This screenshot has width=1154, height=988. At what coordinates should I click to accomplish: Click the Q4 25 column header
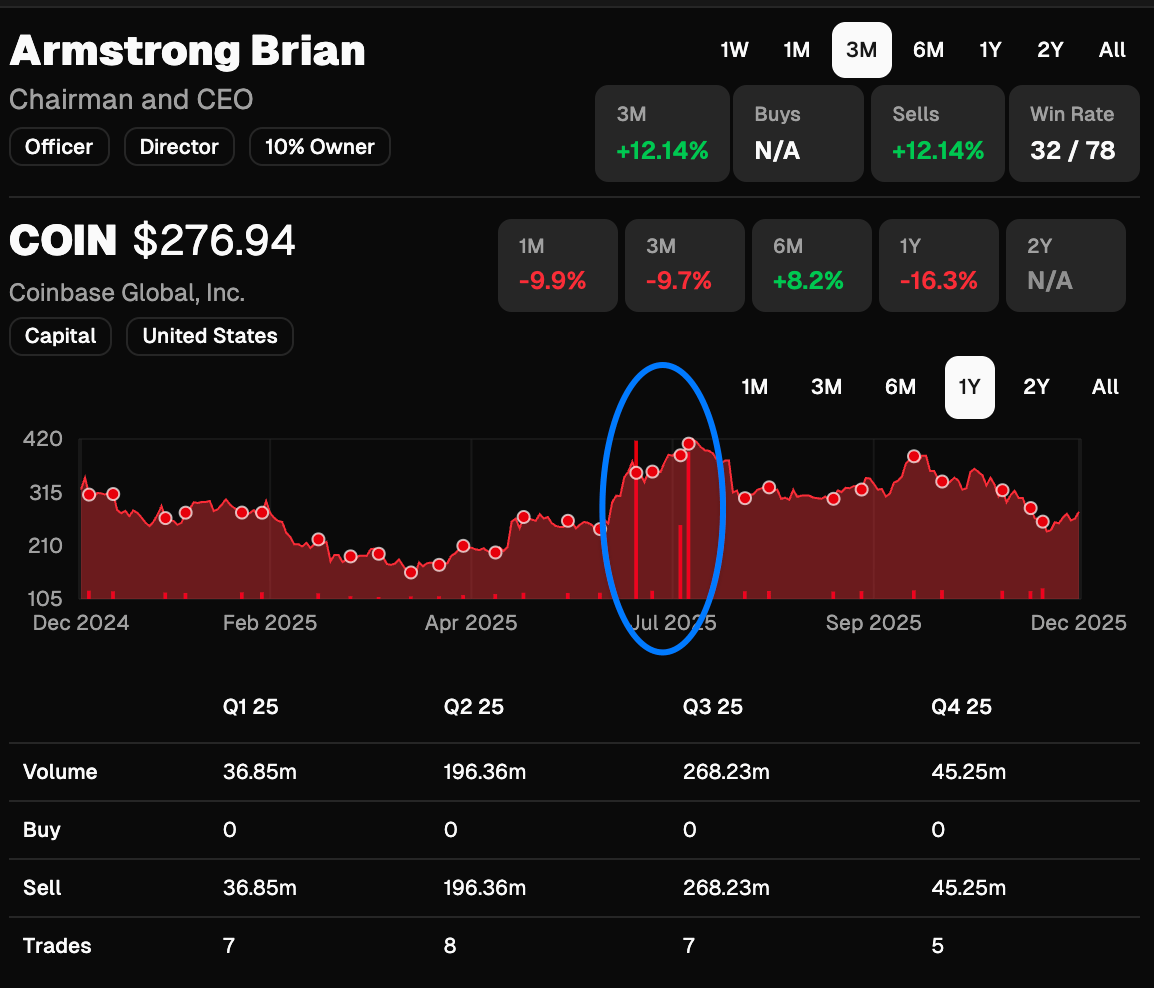pyautogui.click(x=961, y=707)
